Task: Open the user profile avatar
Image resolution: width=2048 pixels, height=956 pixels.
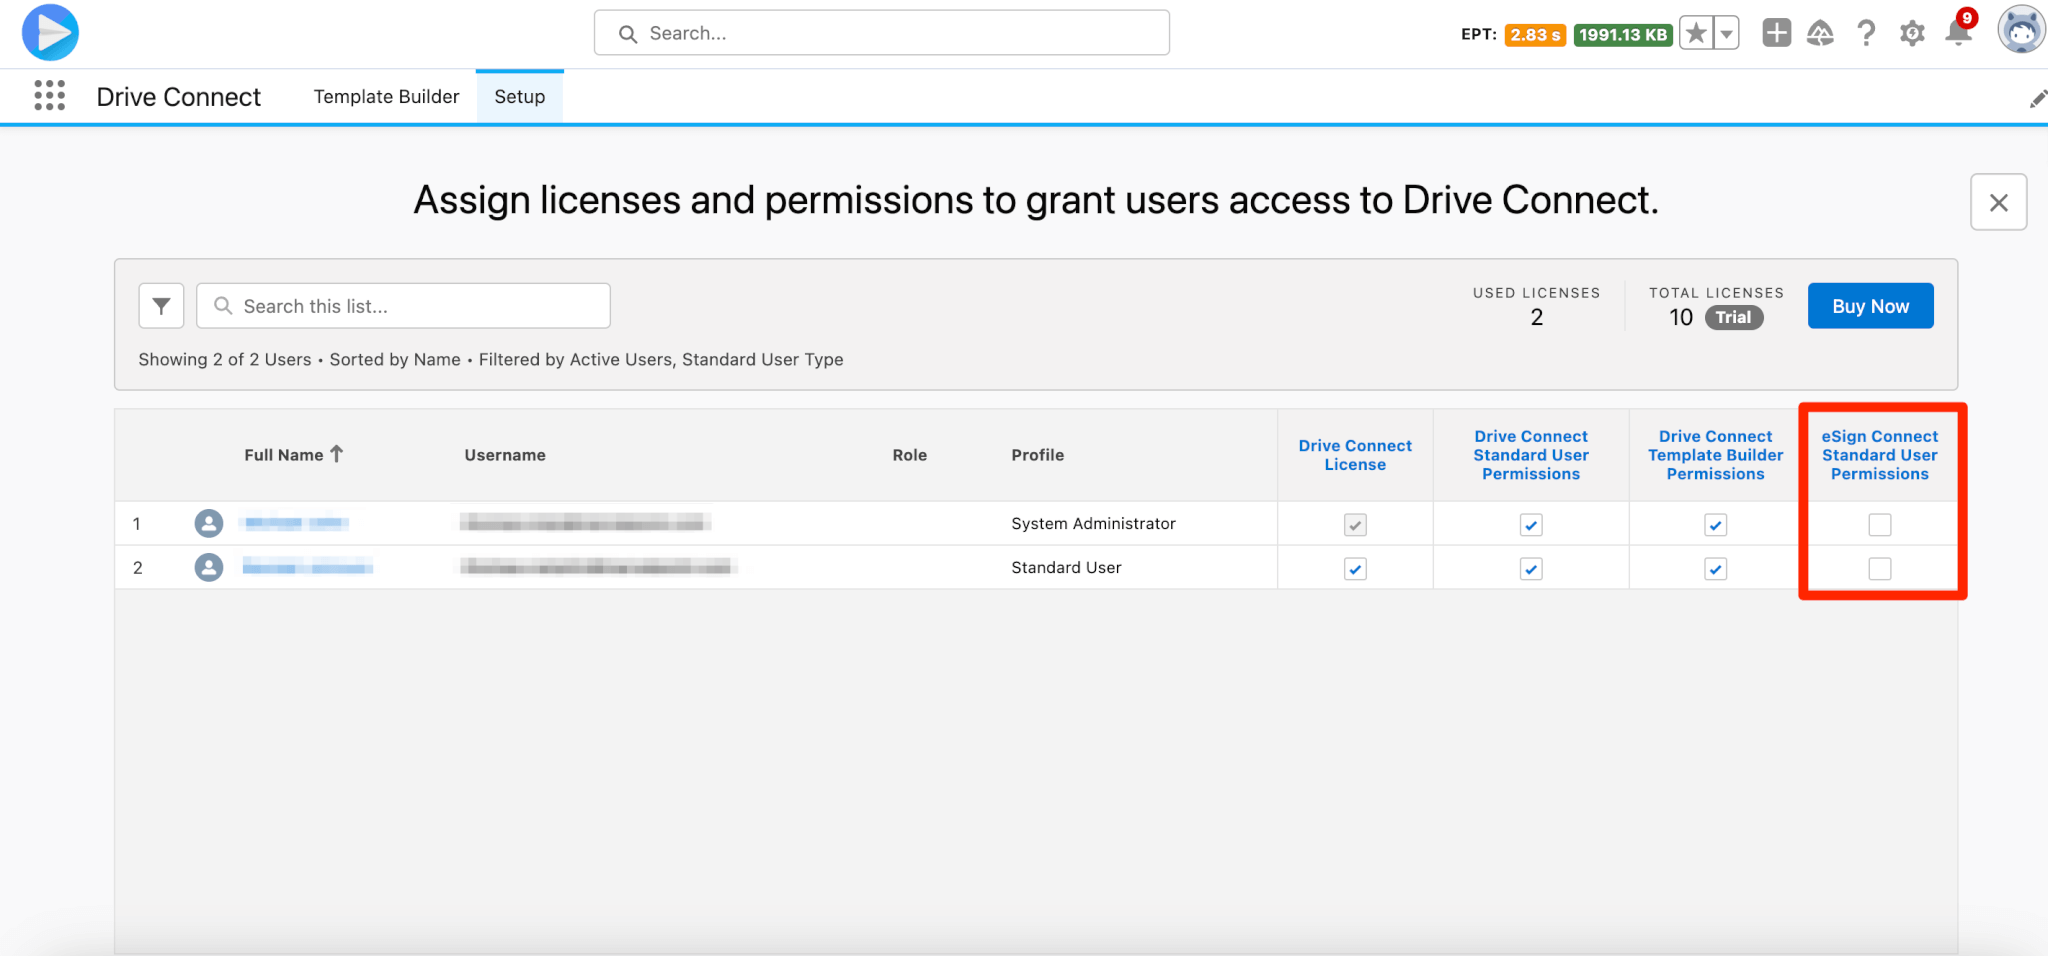Action: click(x=2021, y=30)
